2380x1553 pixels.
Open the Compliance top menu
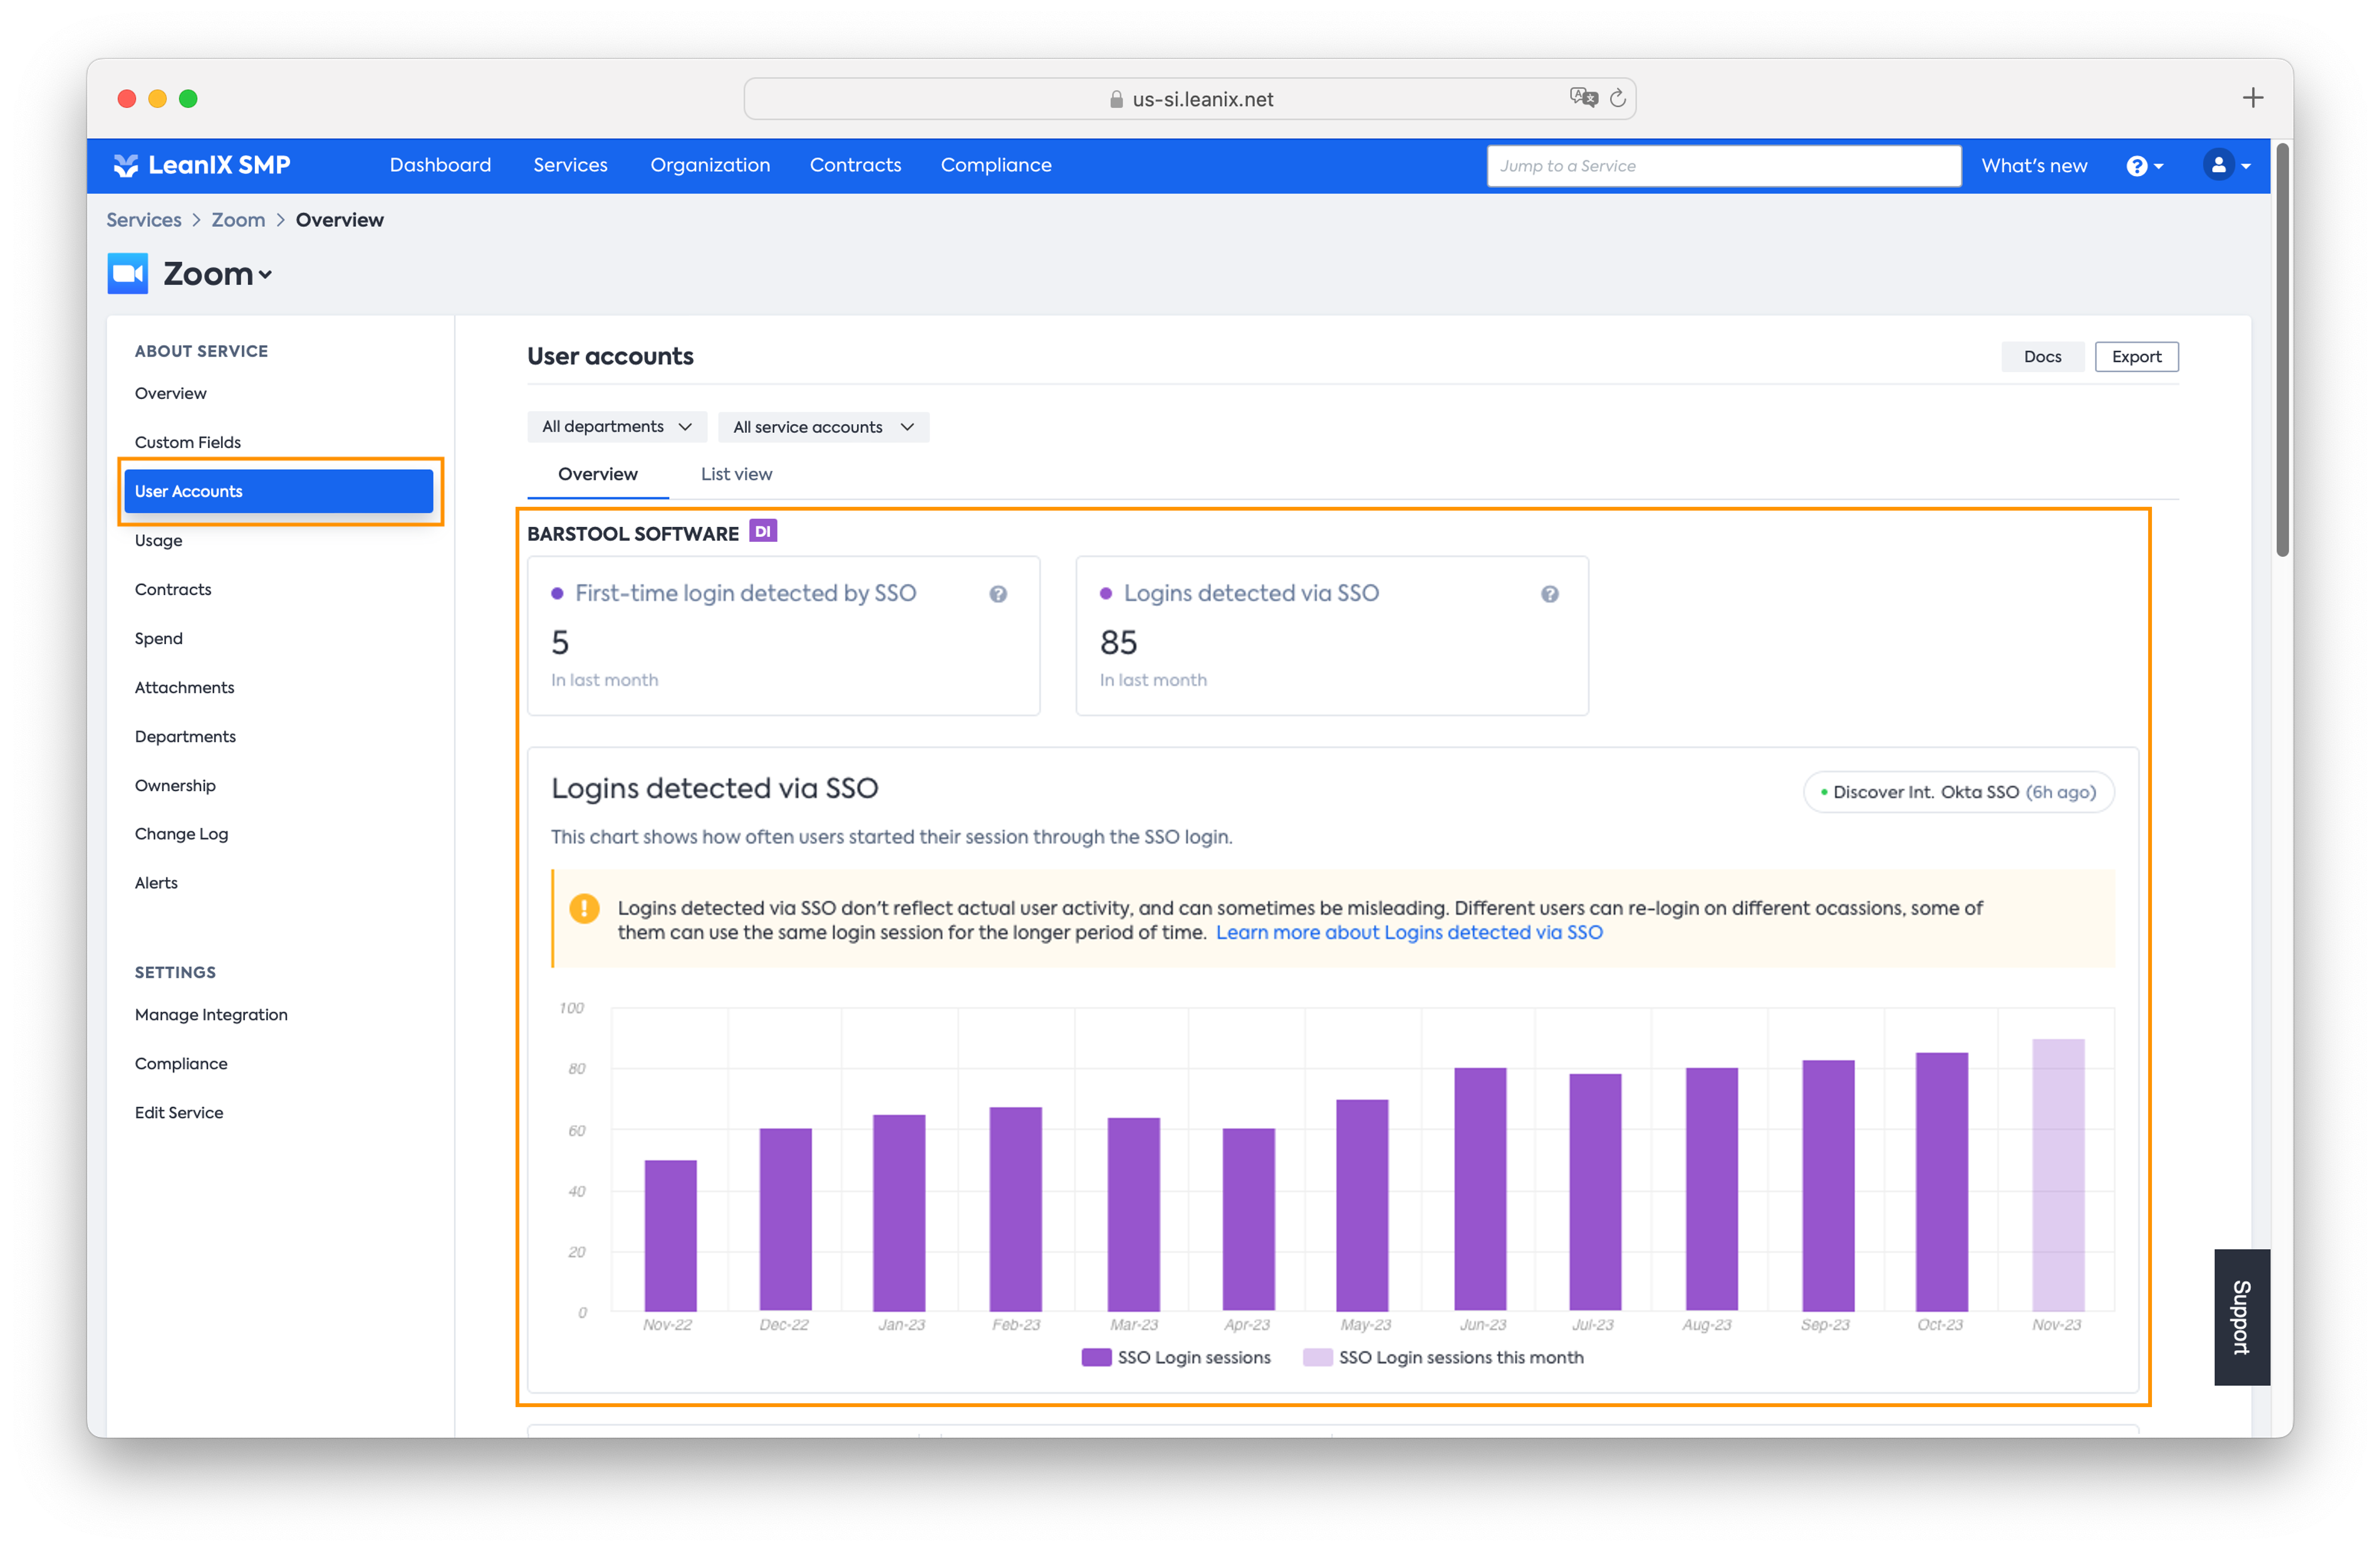[996, 165]
